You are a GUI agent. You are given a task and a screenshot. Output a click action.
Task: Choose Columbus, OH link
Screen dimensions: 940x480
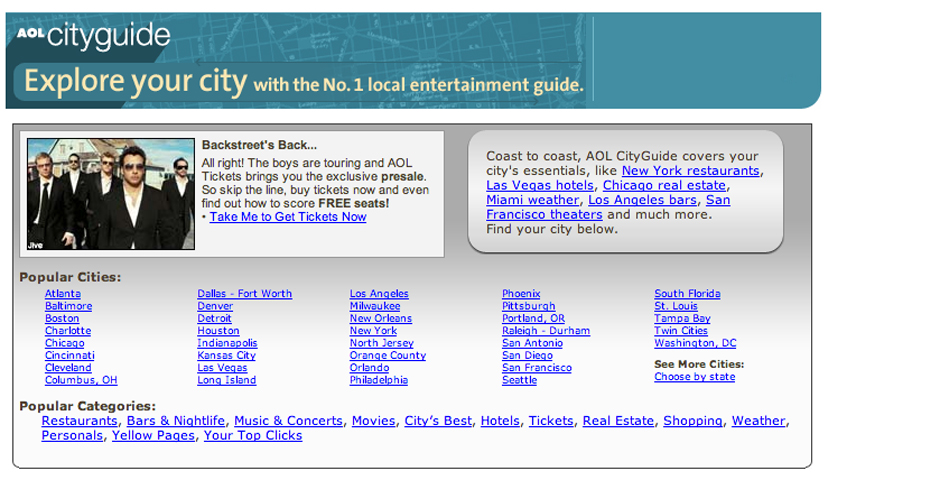point(81,381)
